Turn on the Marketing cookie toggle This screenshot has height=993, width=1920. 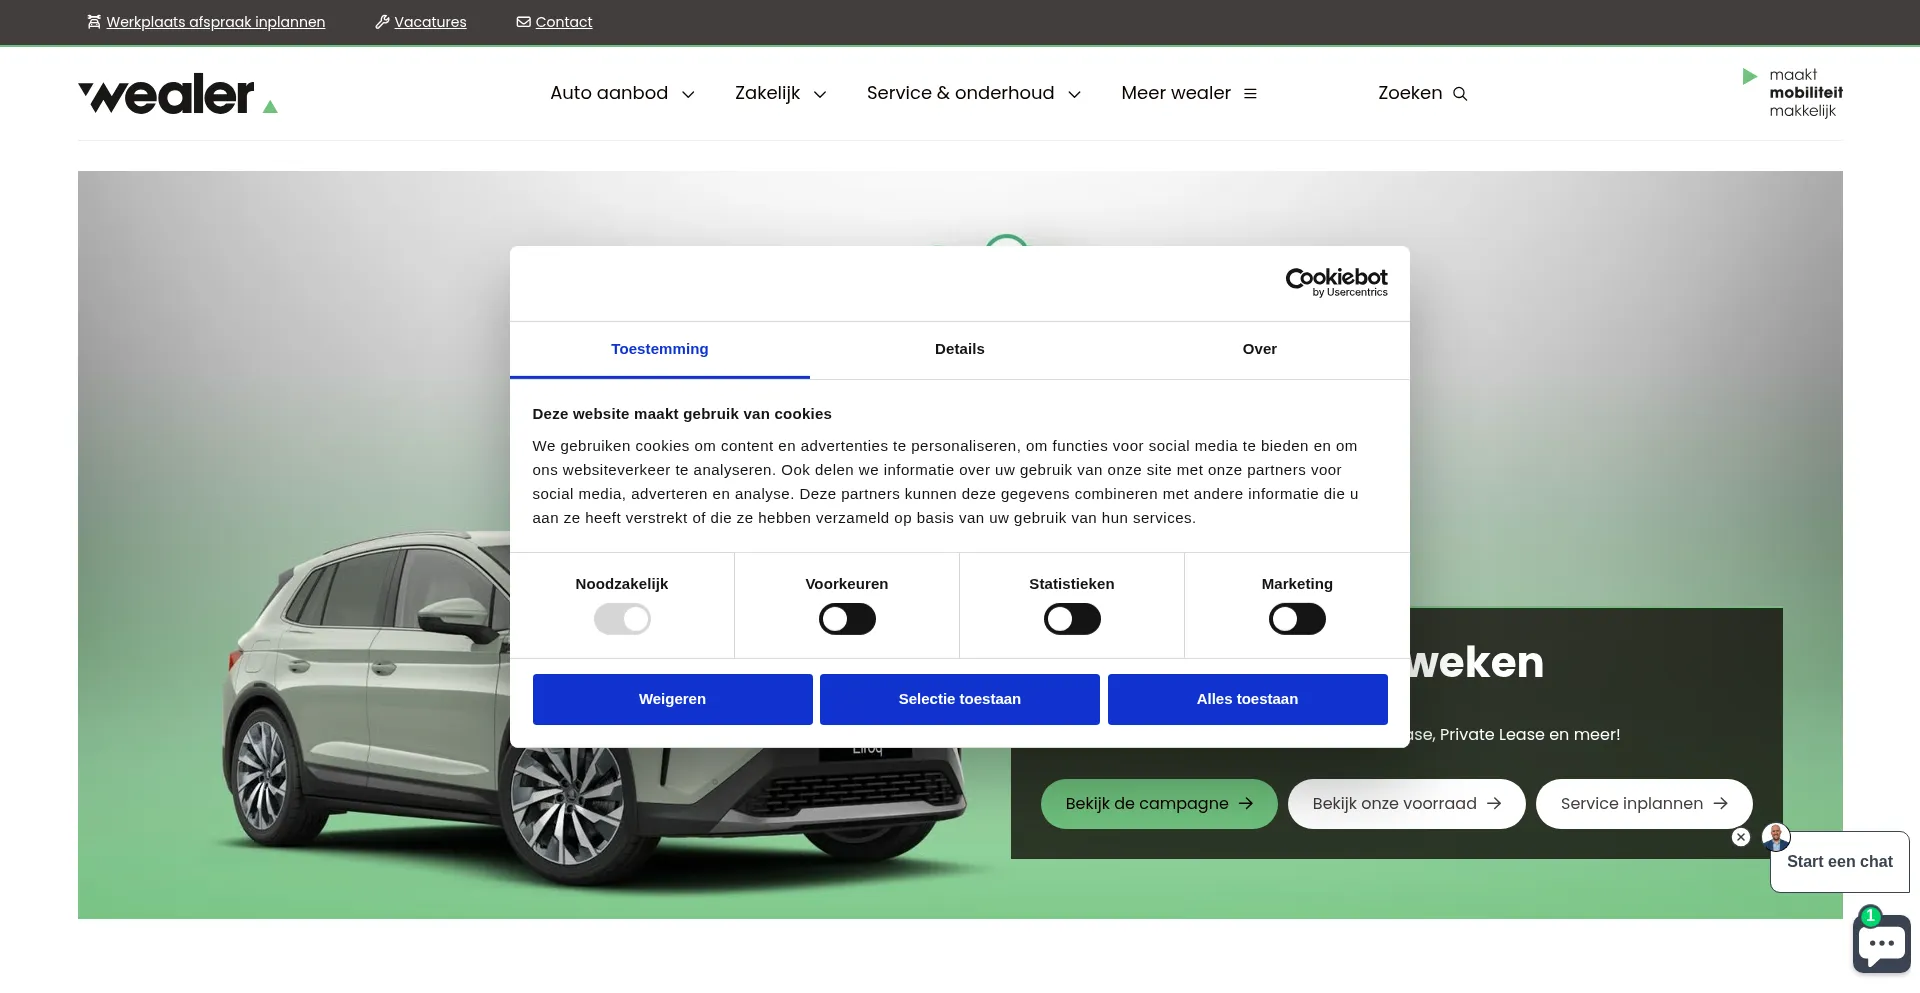[1297, 620]
